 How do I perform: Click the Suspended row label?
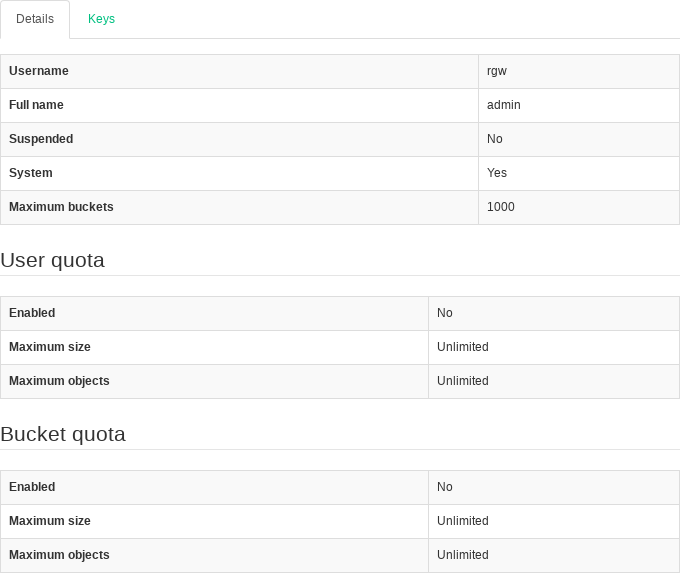coord(41,139)
